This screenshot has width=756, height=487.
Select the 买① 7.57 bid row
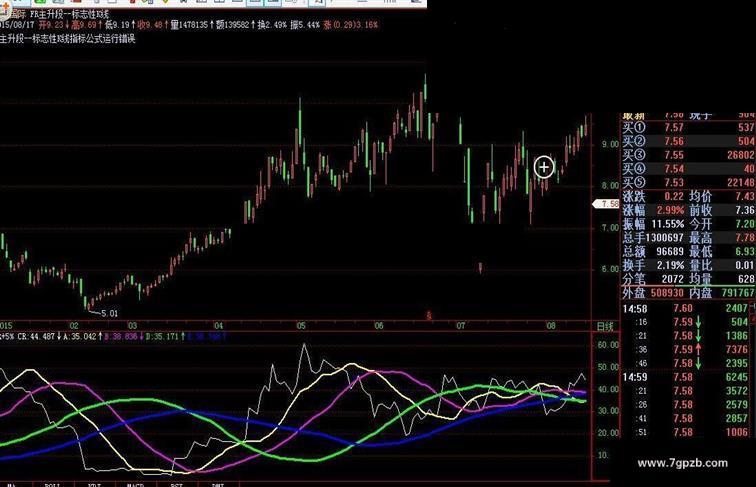(x=688, y=127)
